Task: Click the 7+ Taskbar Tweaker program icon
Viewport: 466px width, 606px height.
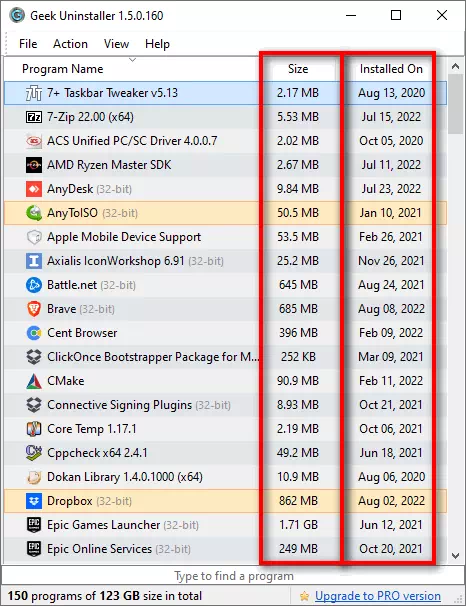Action: click(x=34, y=93)
